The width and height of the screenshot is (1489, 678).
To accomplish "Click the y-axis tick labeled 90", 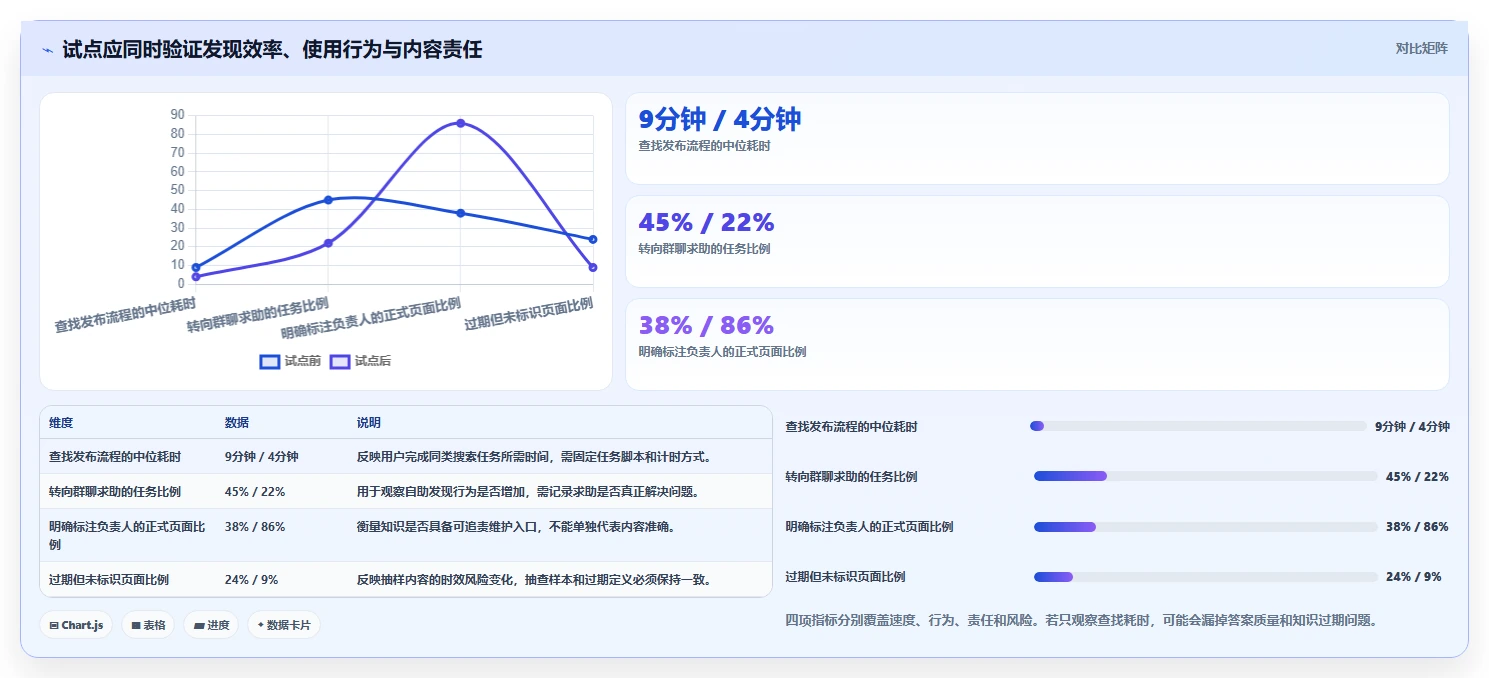I will click(178, 115).
